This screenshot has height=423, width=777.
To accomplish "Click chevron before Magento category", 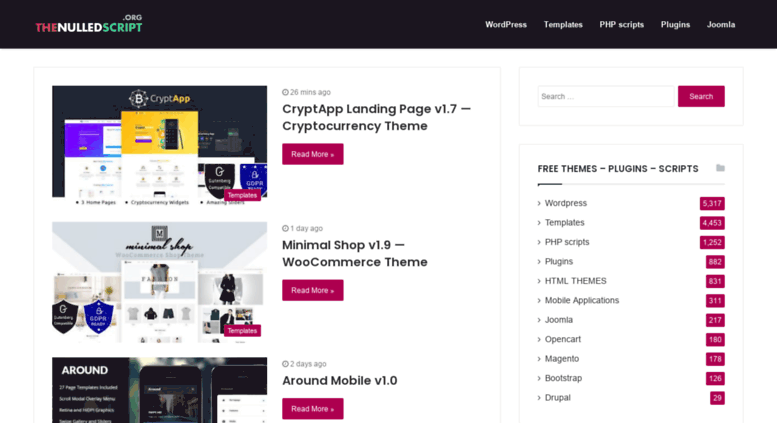I will click(539, 359).
